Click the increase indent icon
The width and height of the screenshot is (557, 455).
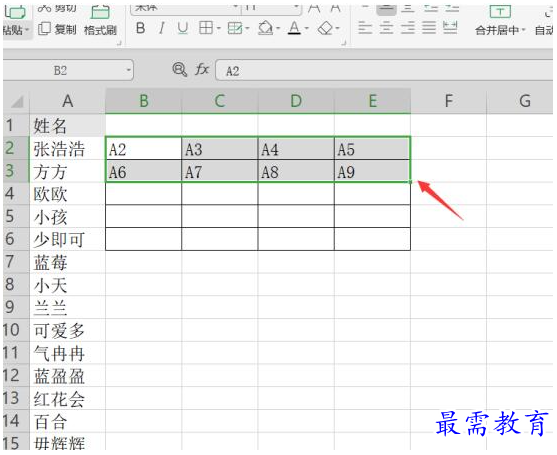tap(452, 9)
